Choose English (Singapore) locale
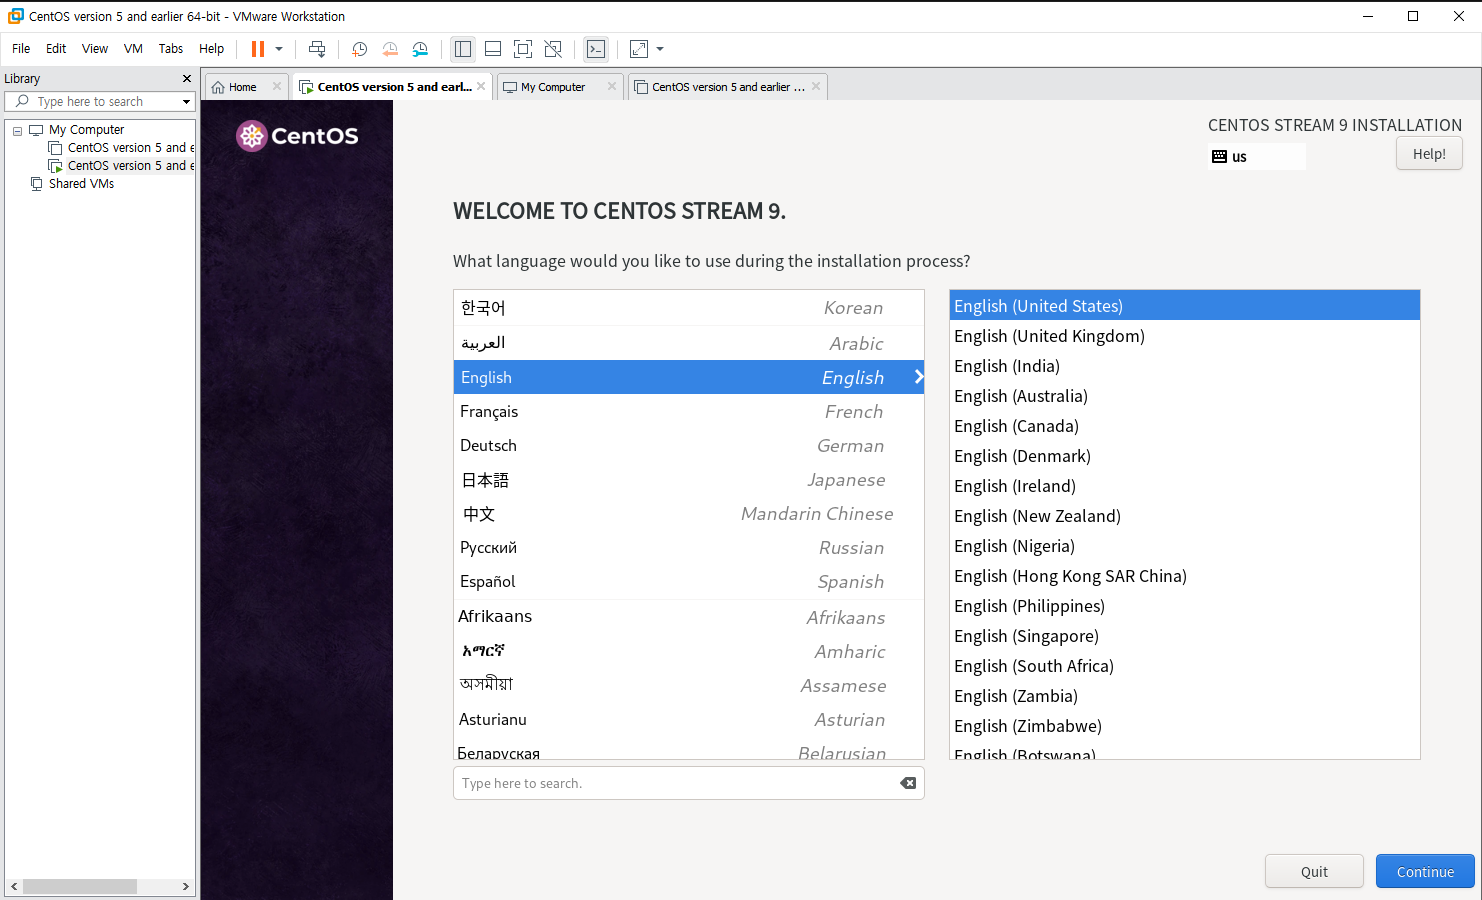 (x=1185, y=636)
